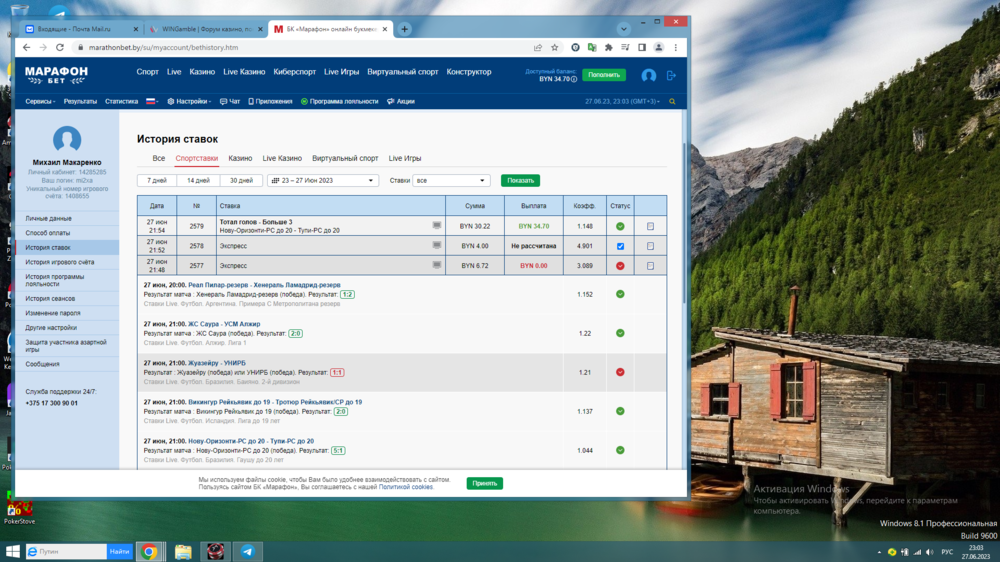Reload the page using the browser refresh icon
This screenshot has width=1000, height=562.
(60, 47)
